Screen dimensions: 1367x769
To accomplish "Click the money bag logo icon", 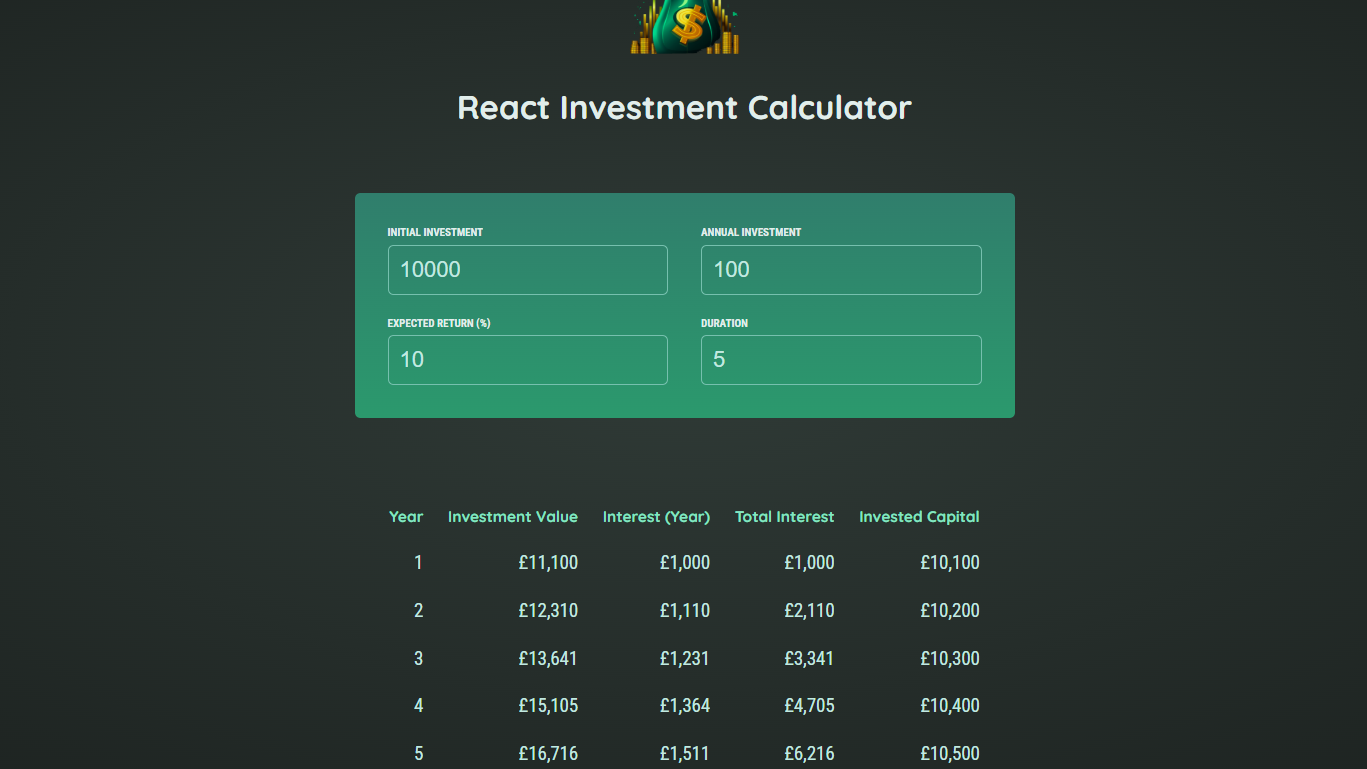I will tap(685, 27).
